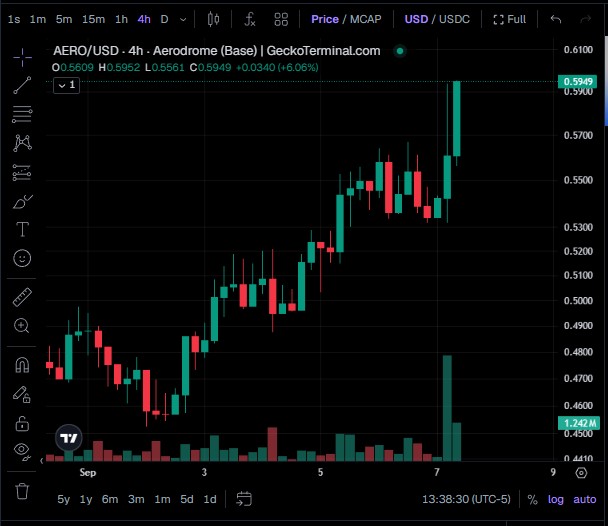Select the trend line drawing tool
The image size is (608, 526).
pyautogui.click(x=22, y=85)
